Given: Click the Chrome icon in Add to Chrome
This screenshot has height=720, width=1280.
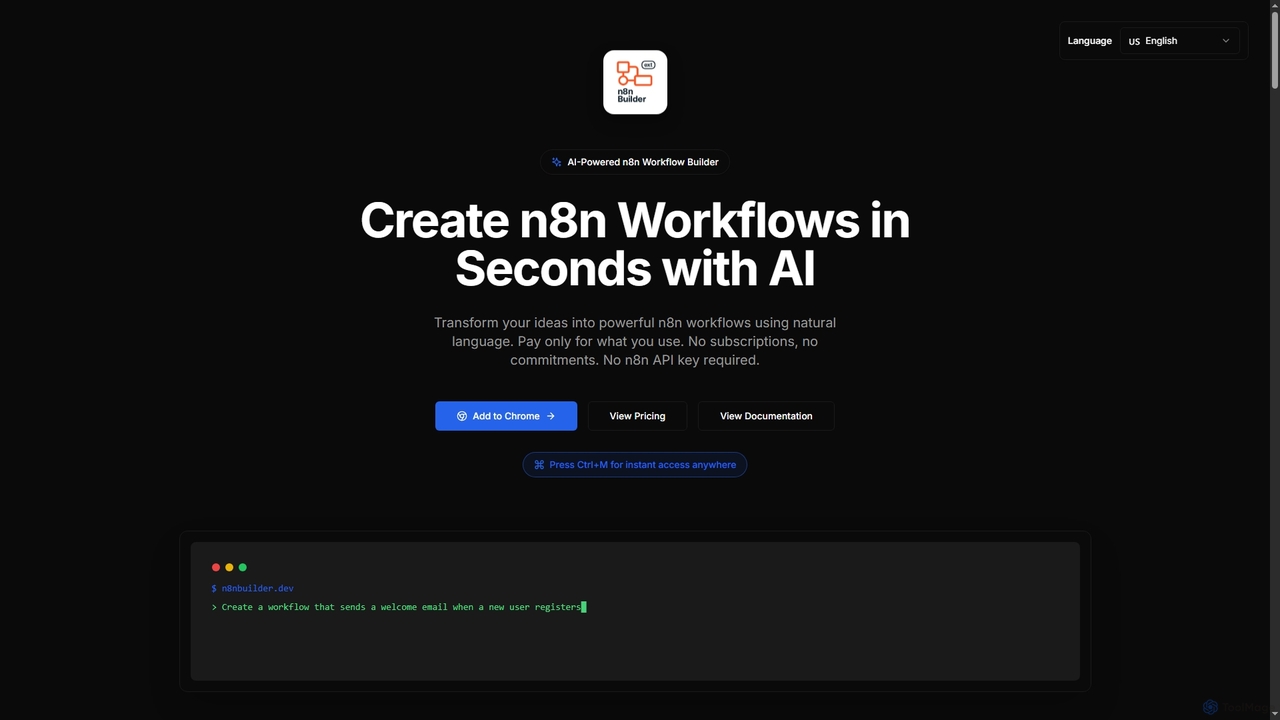Looking at the screenshot, I should [x=462, y=416].
